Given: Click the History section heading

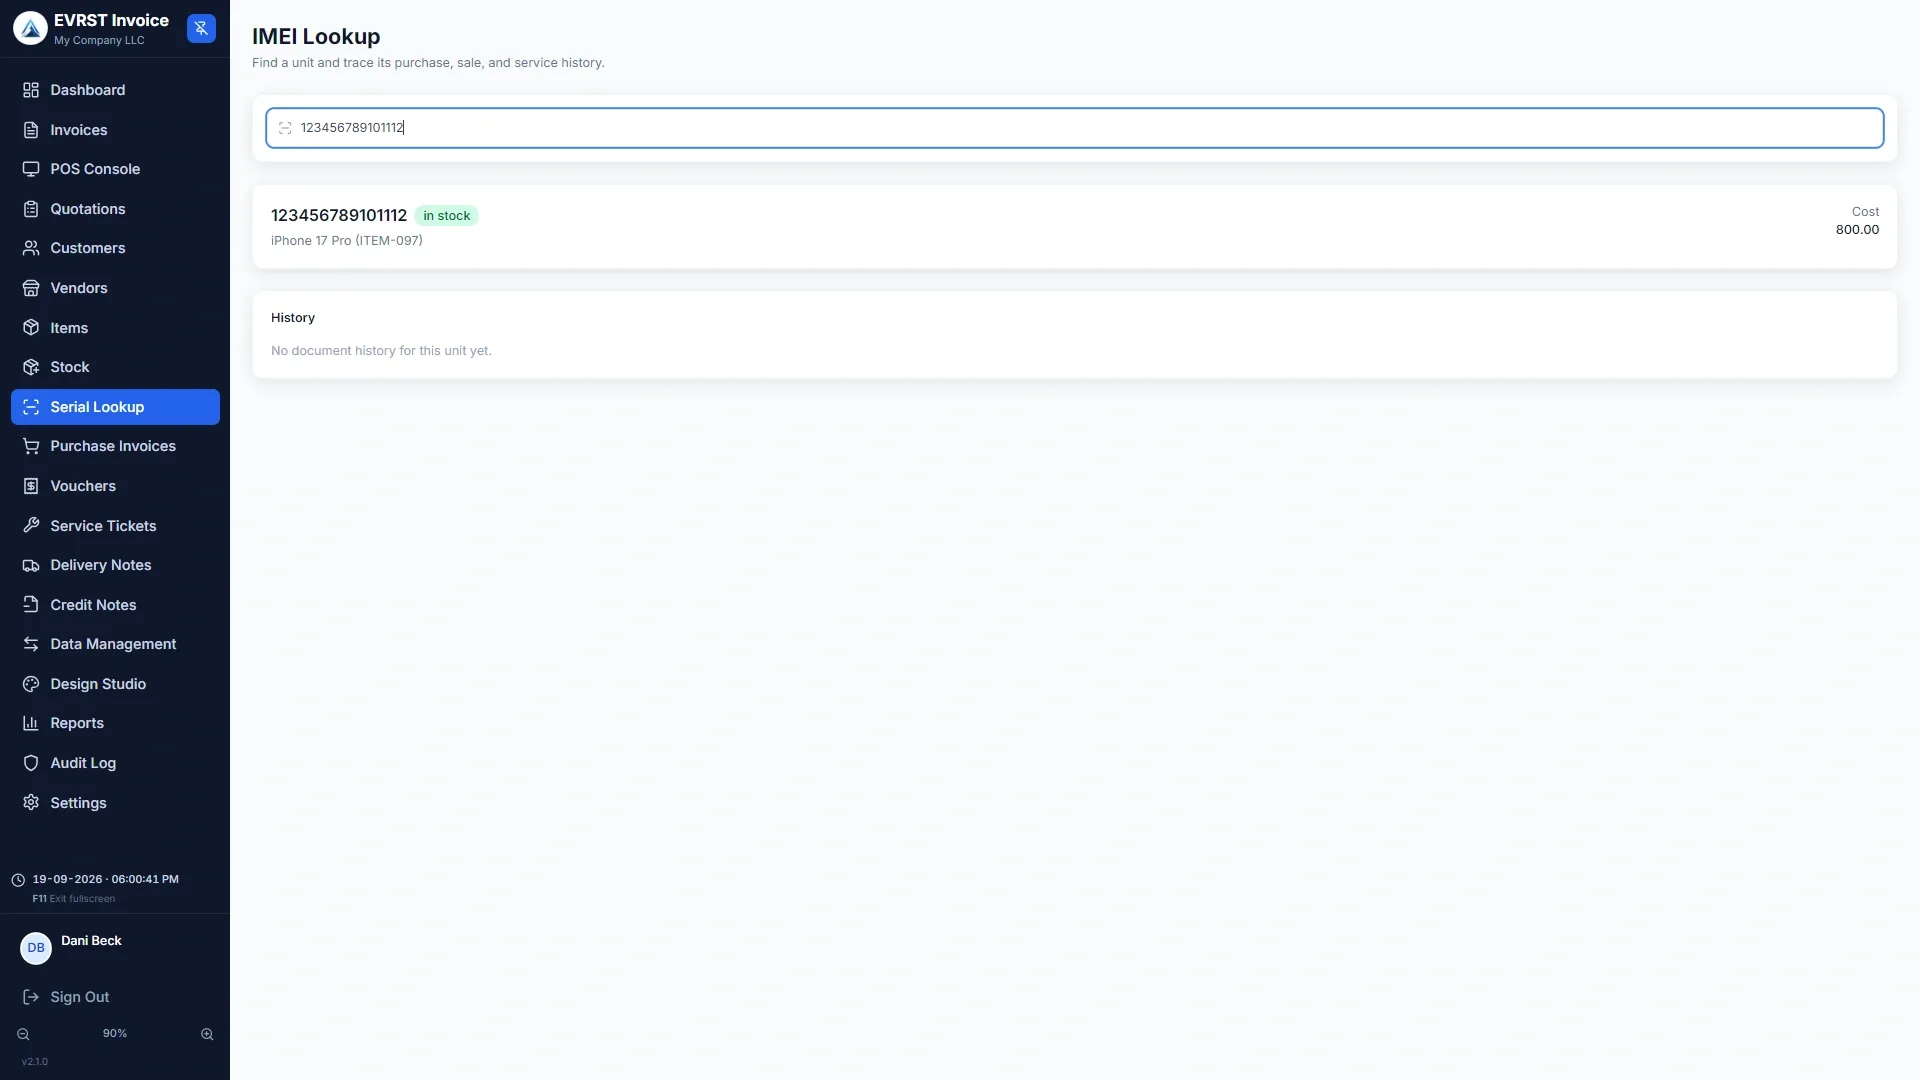Looking at the screenshot, I should [293, 318].
